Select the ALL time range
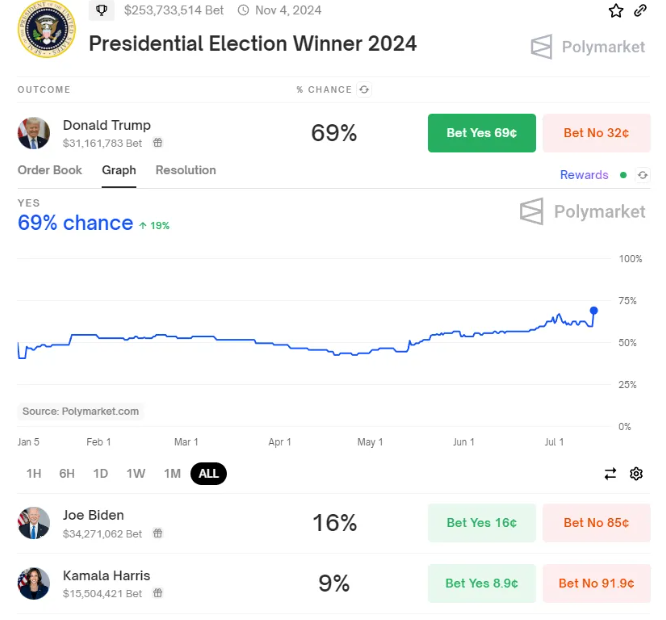The height and width of the screenshot is (620, 666). click(209, 473)
